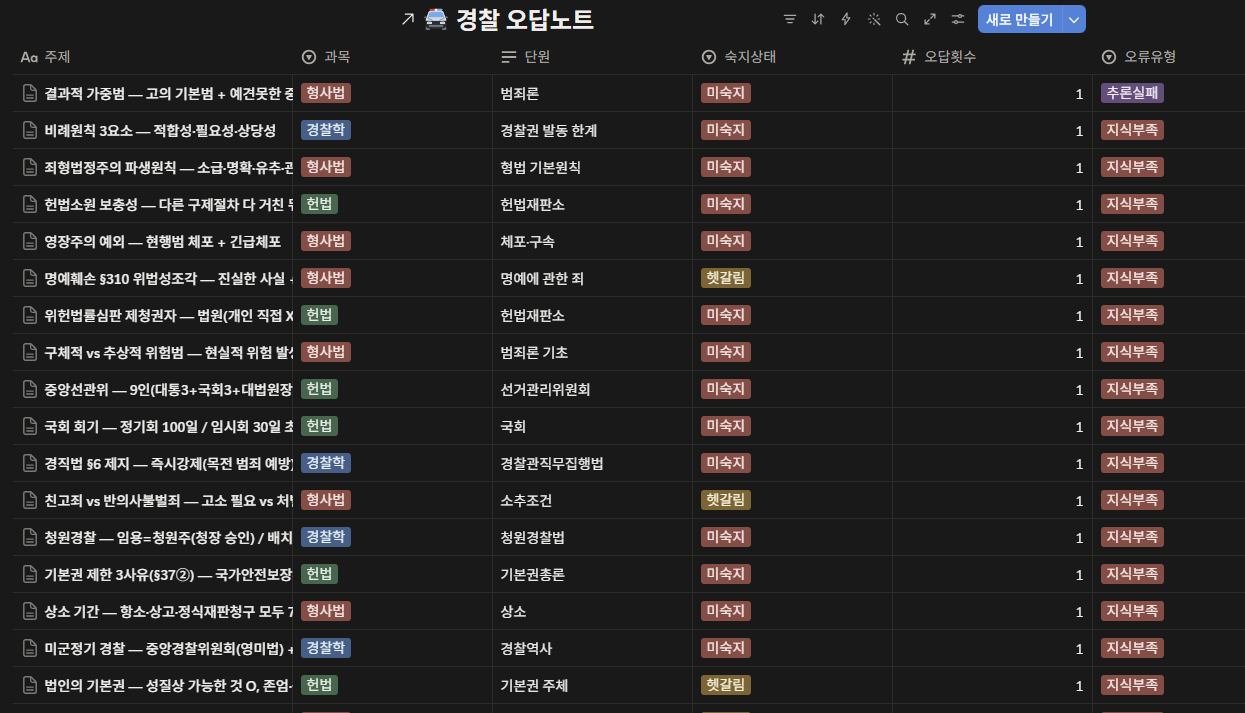
Task: Open search magnifier icon
Action: (902, 19)
